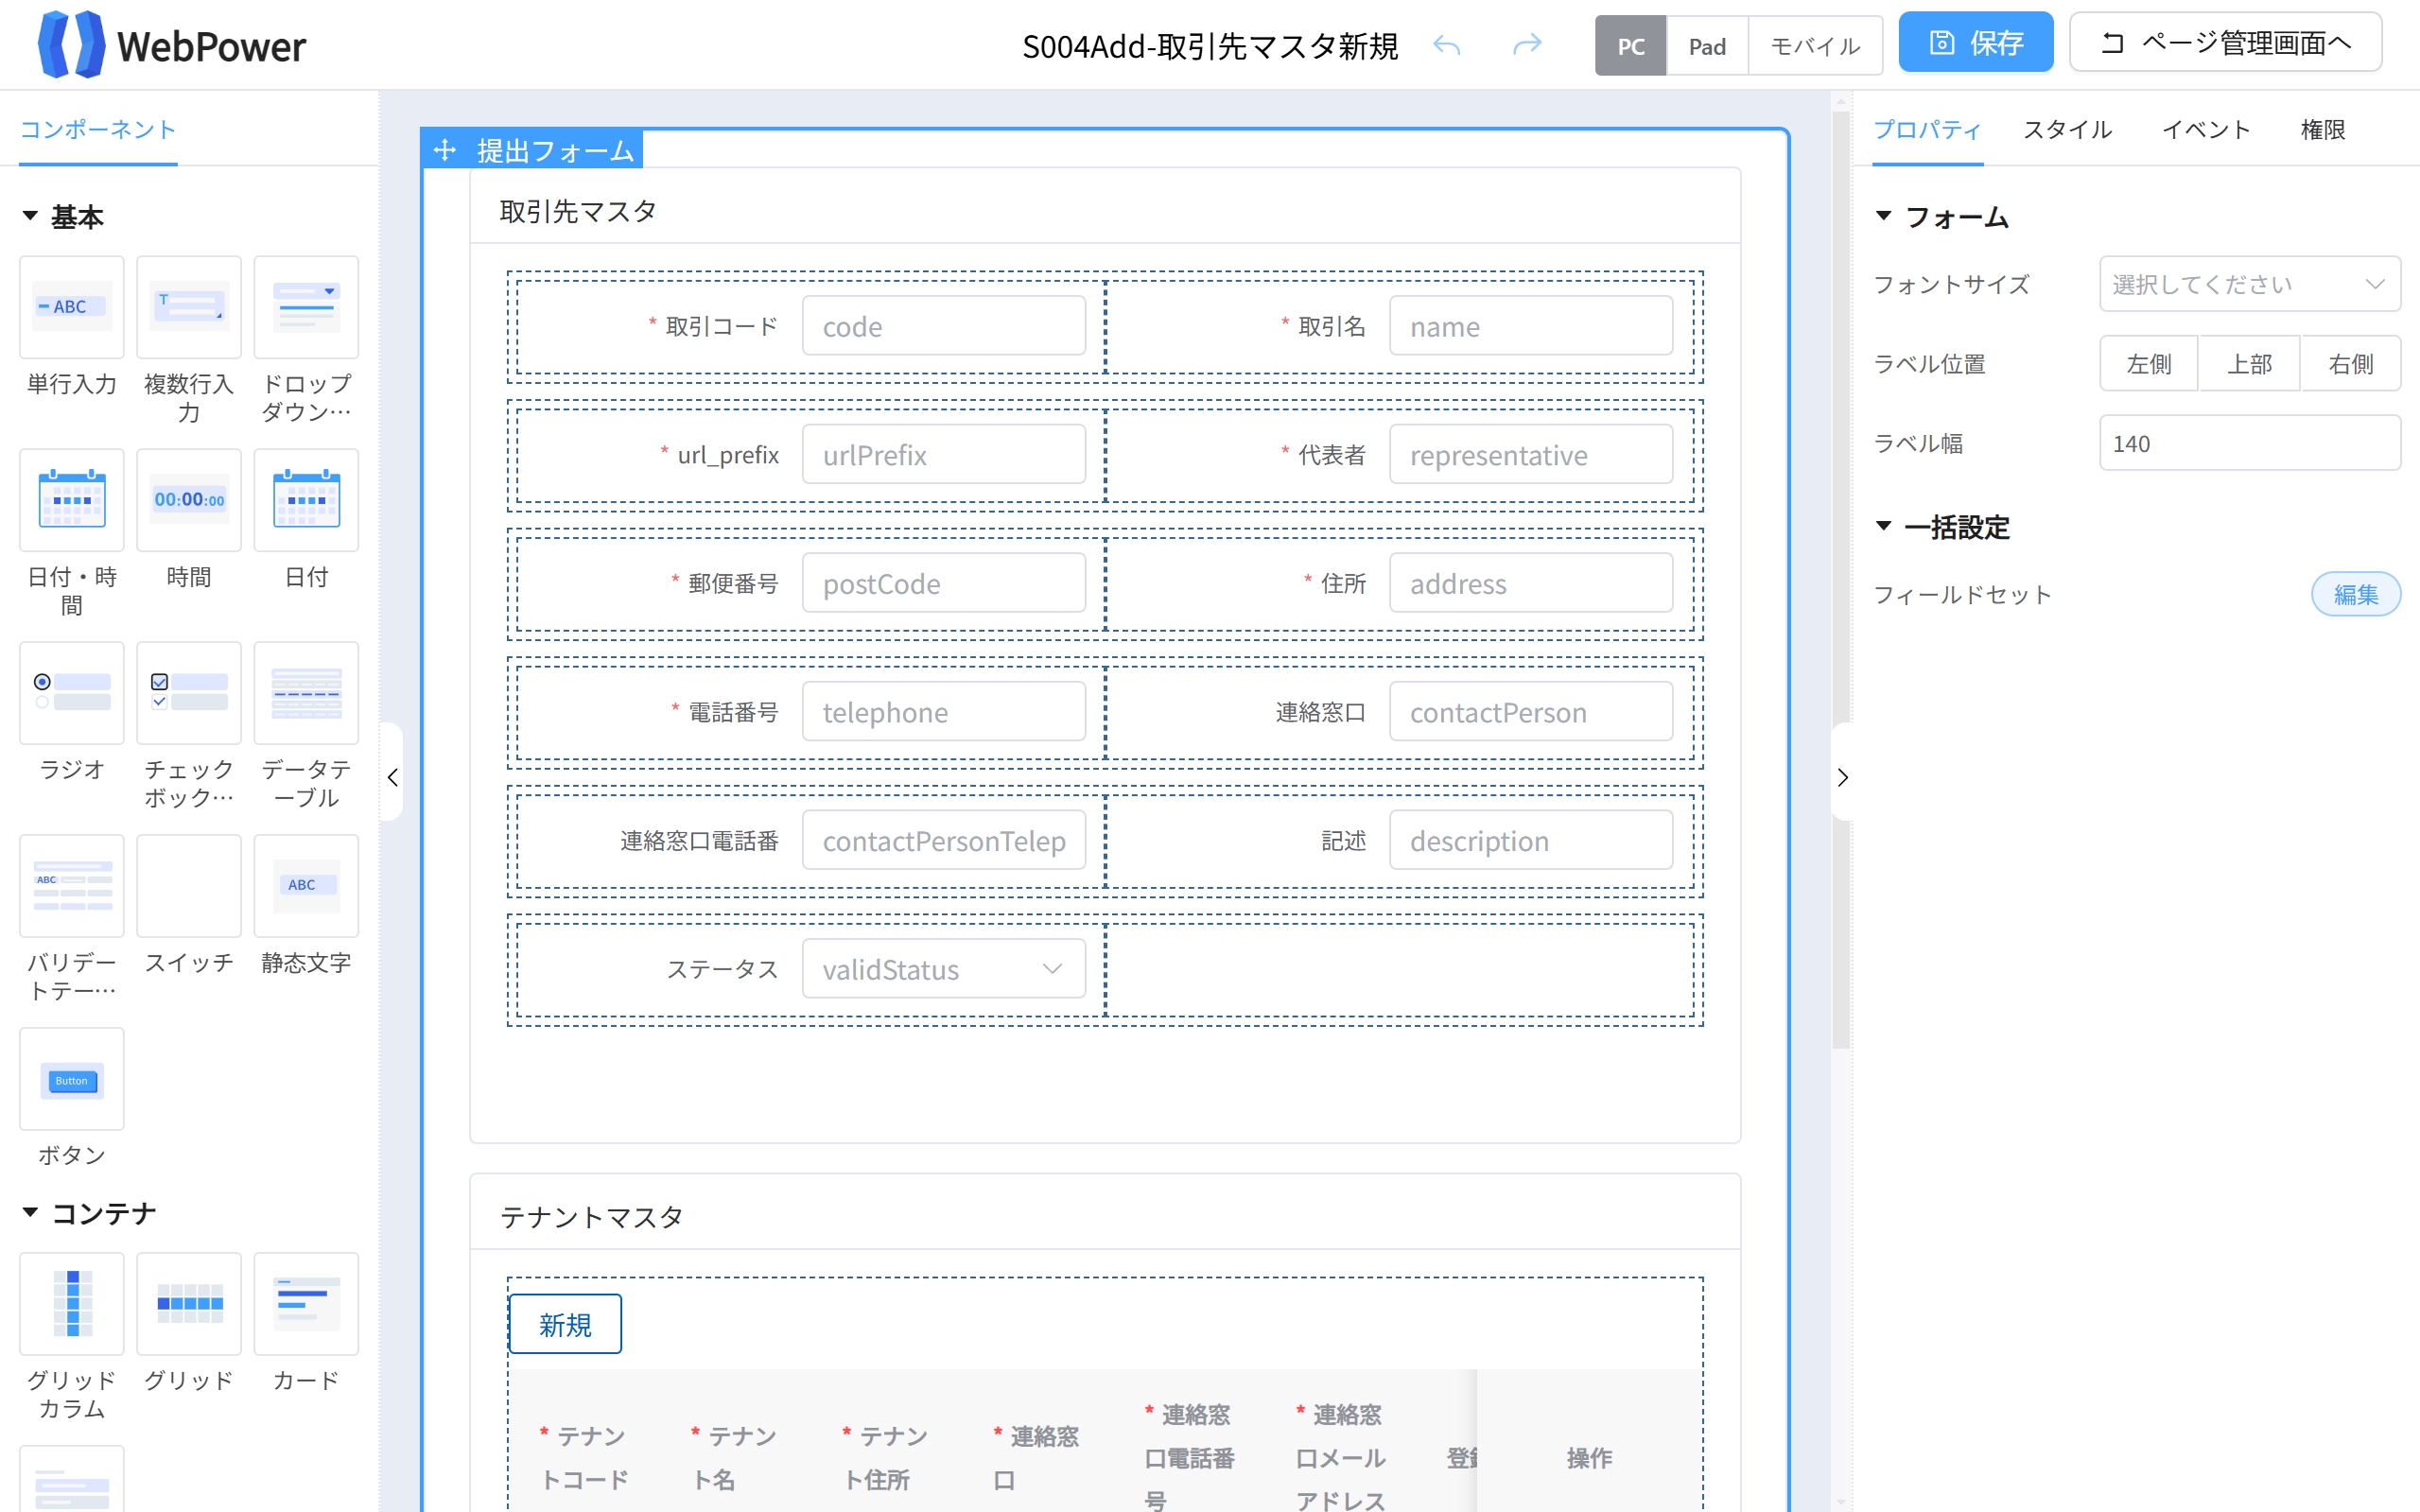The width and height of the screenshot is (2420, 1512).
Task: Click the 保存 save button
Action: point(1975,43)
